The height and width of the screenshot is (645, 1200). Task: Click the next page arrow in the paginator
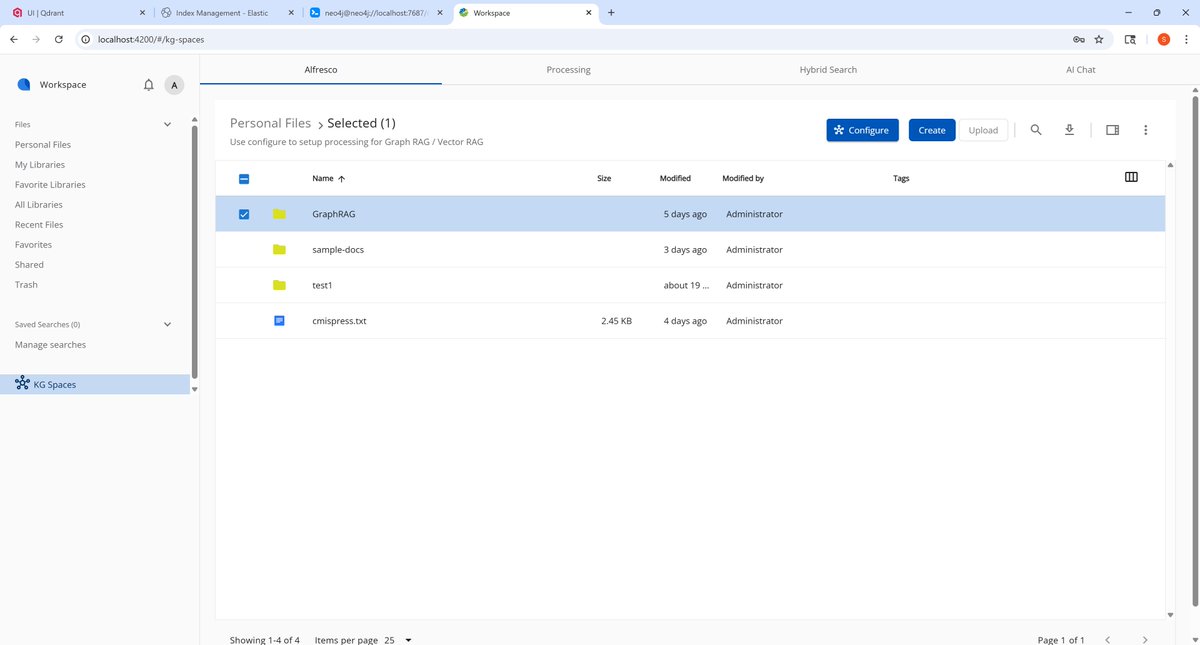(x=1145, y=639)
